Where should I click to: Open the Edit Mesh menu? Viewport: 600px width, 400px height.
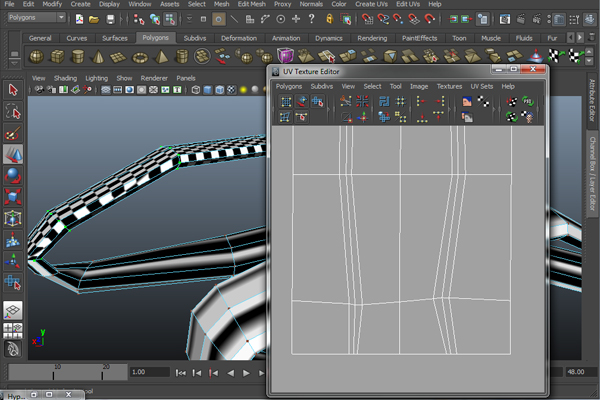251,4
